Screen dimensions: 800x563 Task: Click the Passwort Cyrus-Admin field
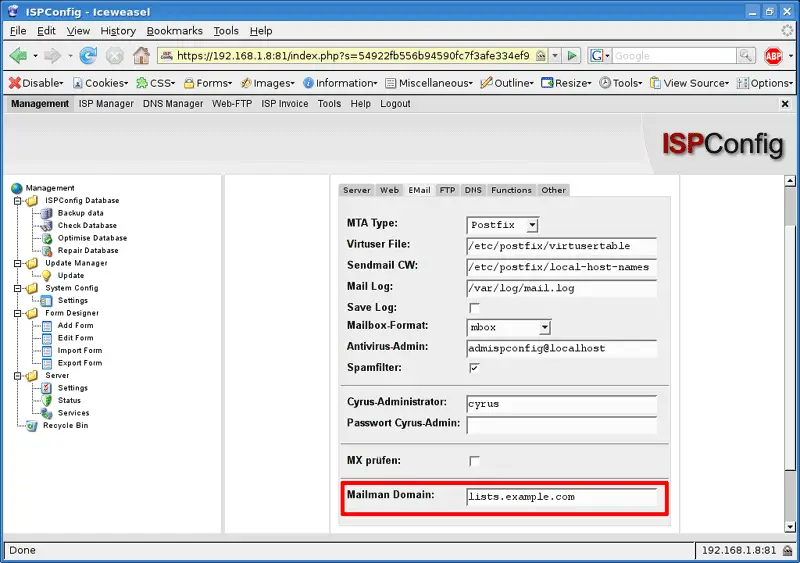562,425
